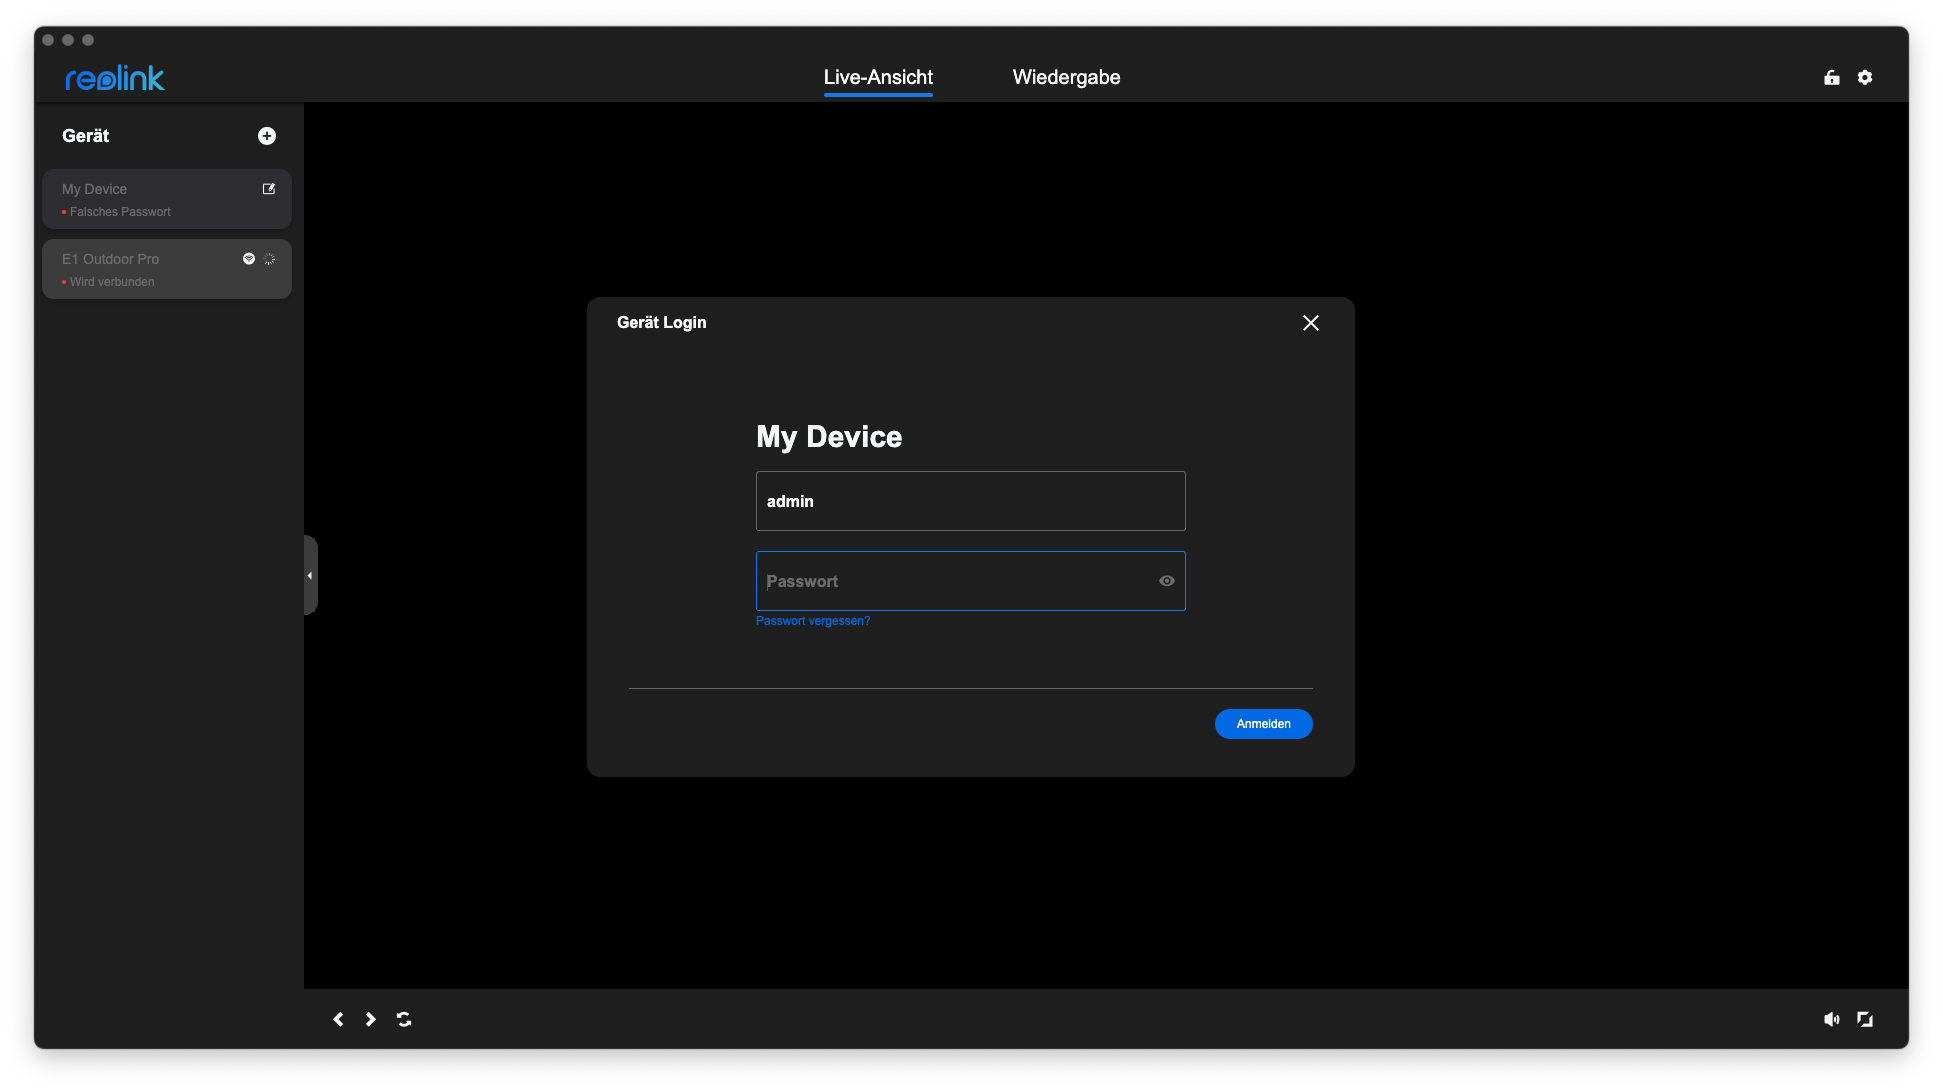Select the Live-Ansicht tab
The height and width of the screenshot is (1091, 1943).
878,78
